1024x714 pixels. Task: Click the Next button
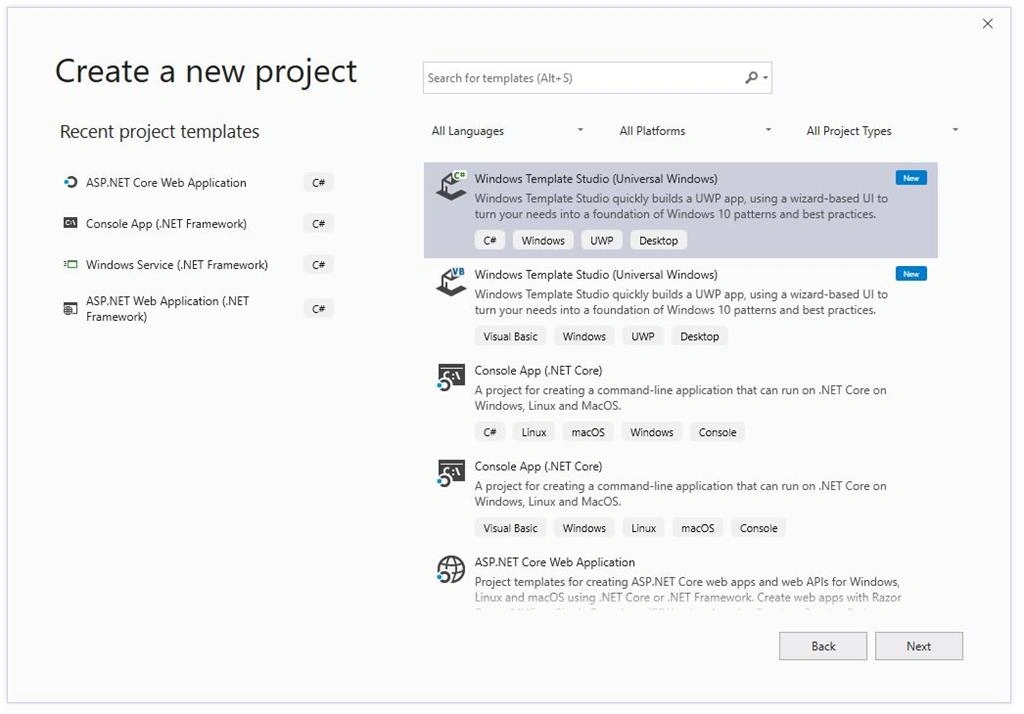click(x=918, y=646)
